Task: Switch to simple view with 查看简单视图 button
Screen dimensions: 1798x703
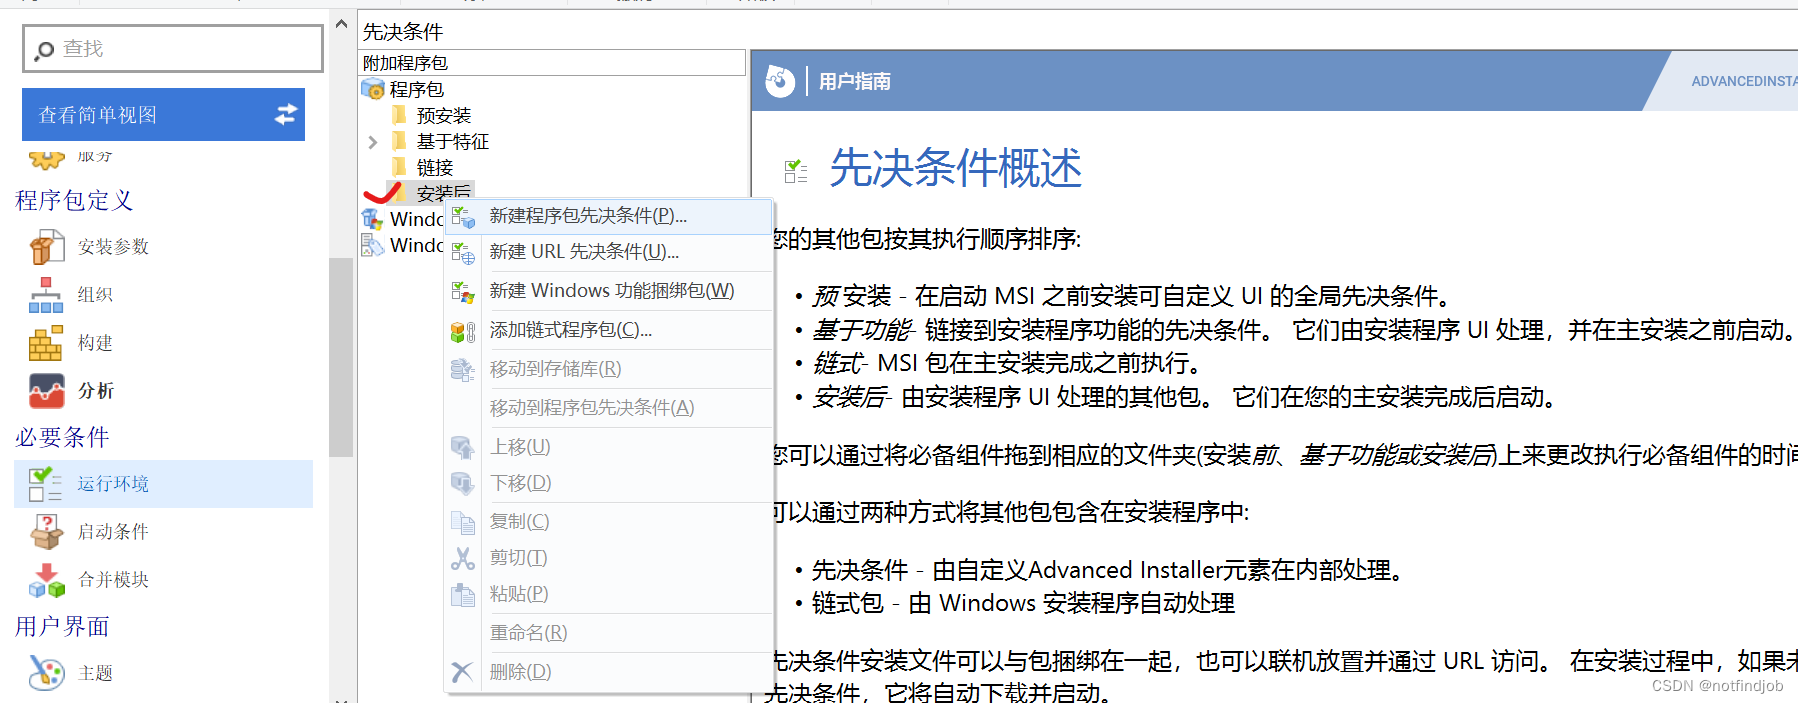Action: coord(163,115)
